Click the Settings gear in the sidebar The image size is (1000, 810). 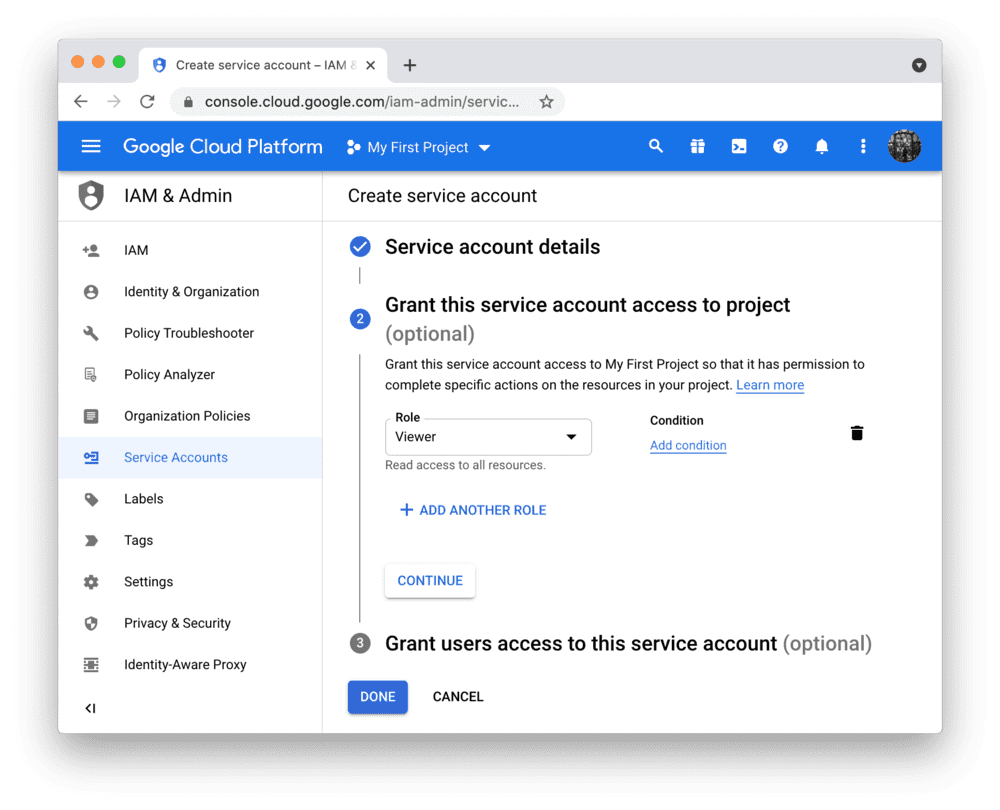pyautogui.click(x=91, y=581)
